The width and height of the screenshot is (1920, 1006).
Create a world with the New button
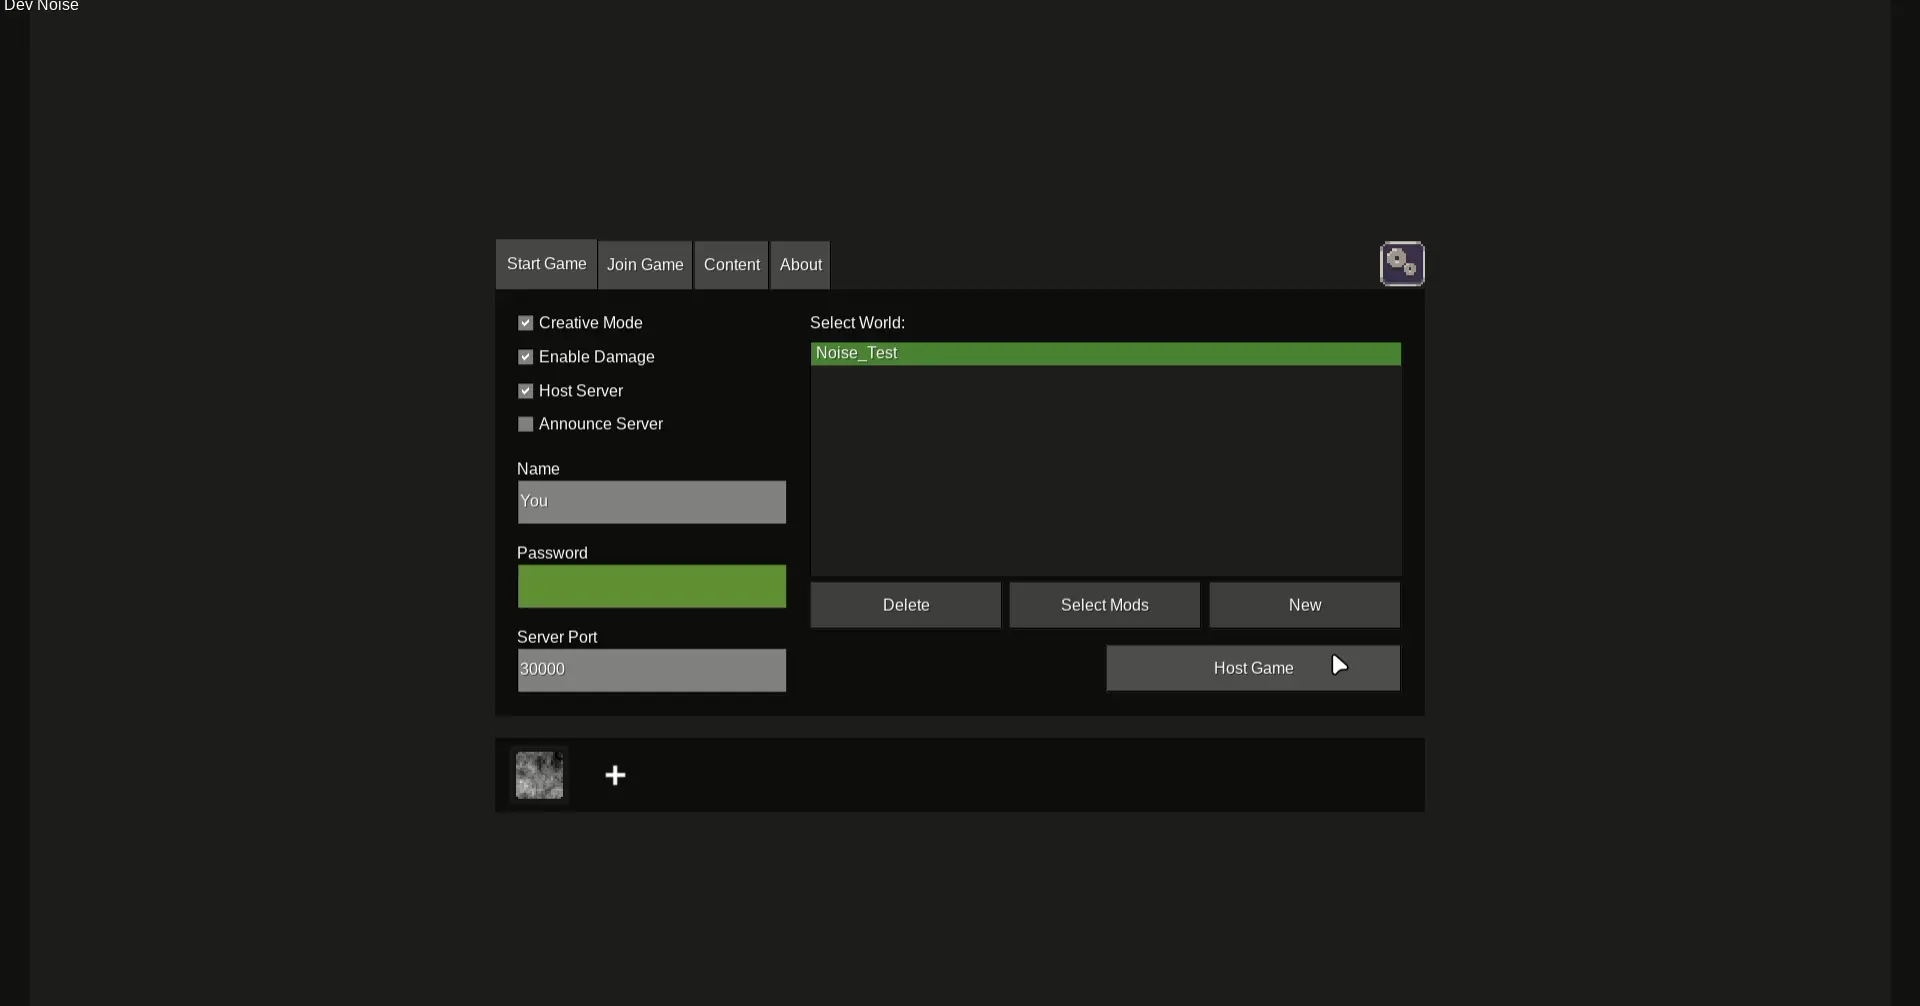click(1304, 605)
